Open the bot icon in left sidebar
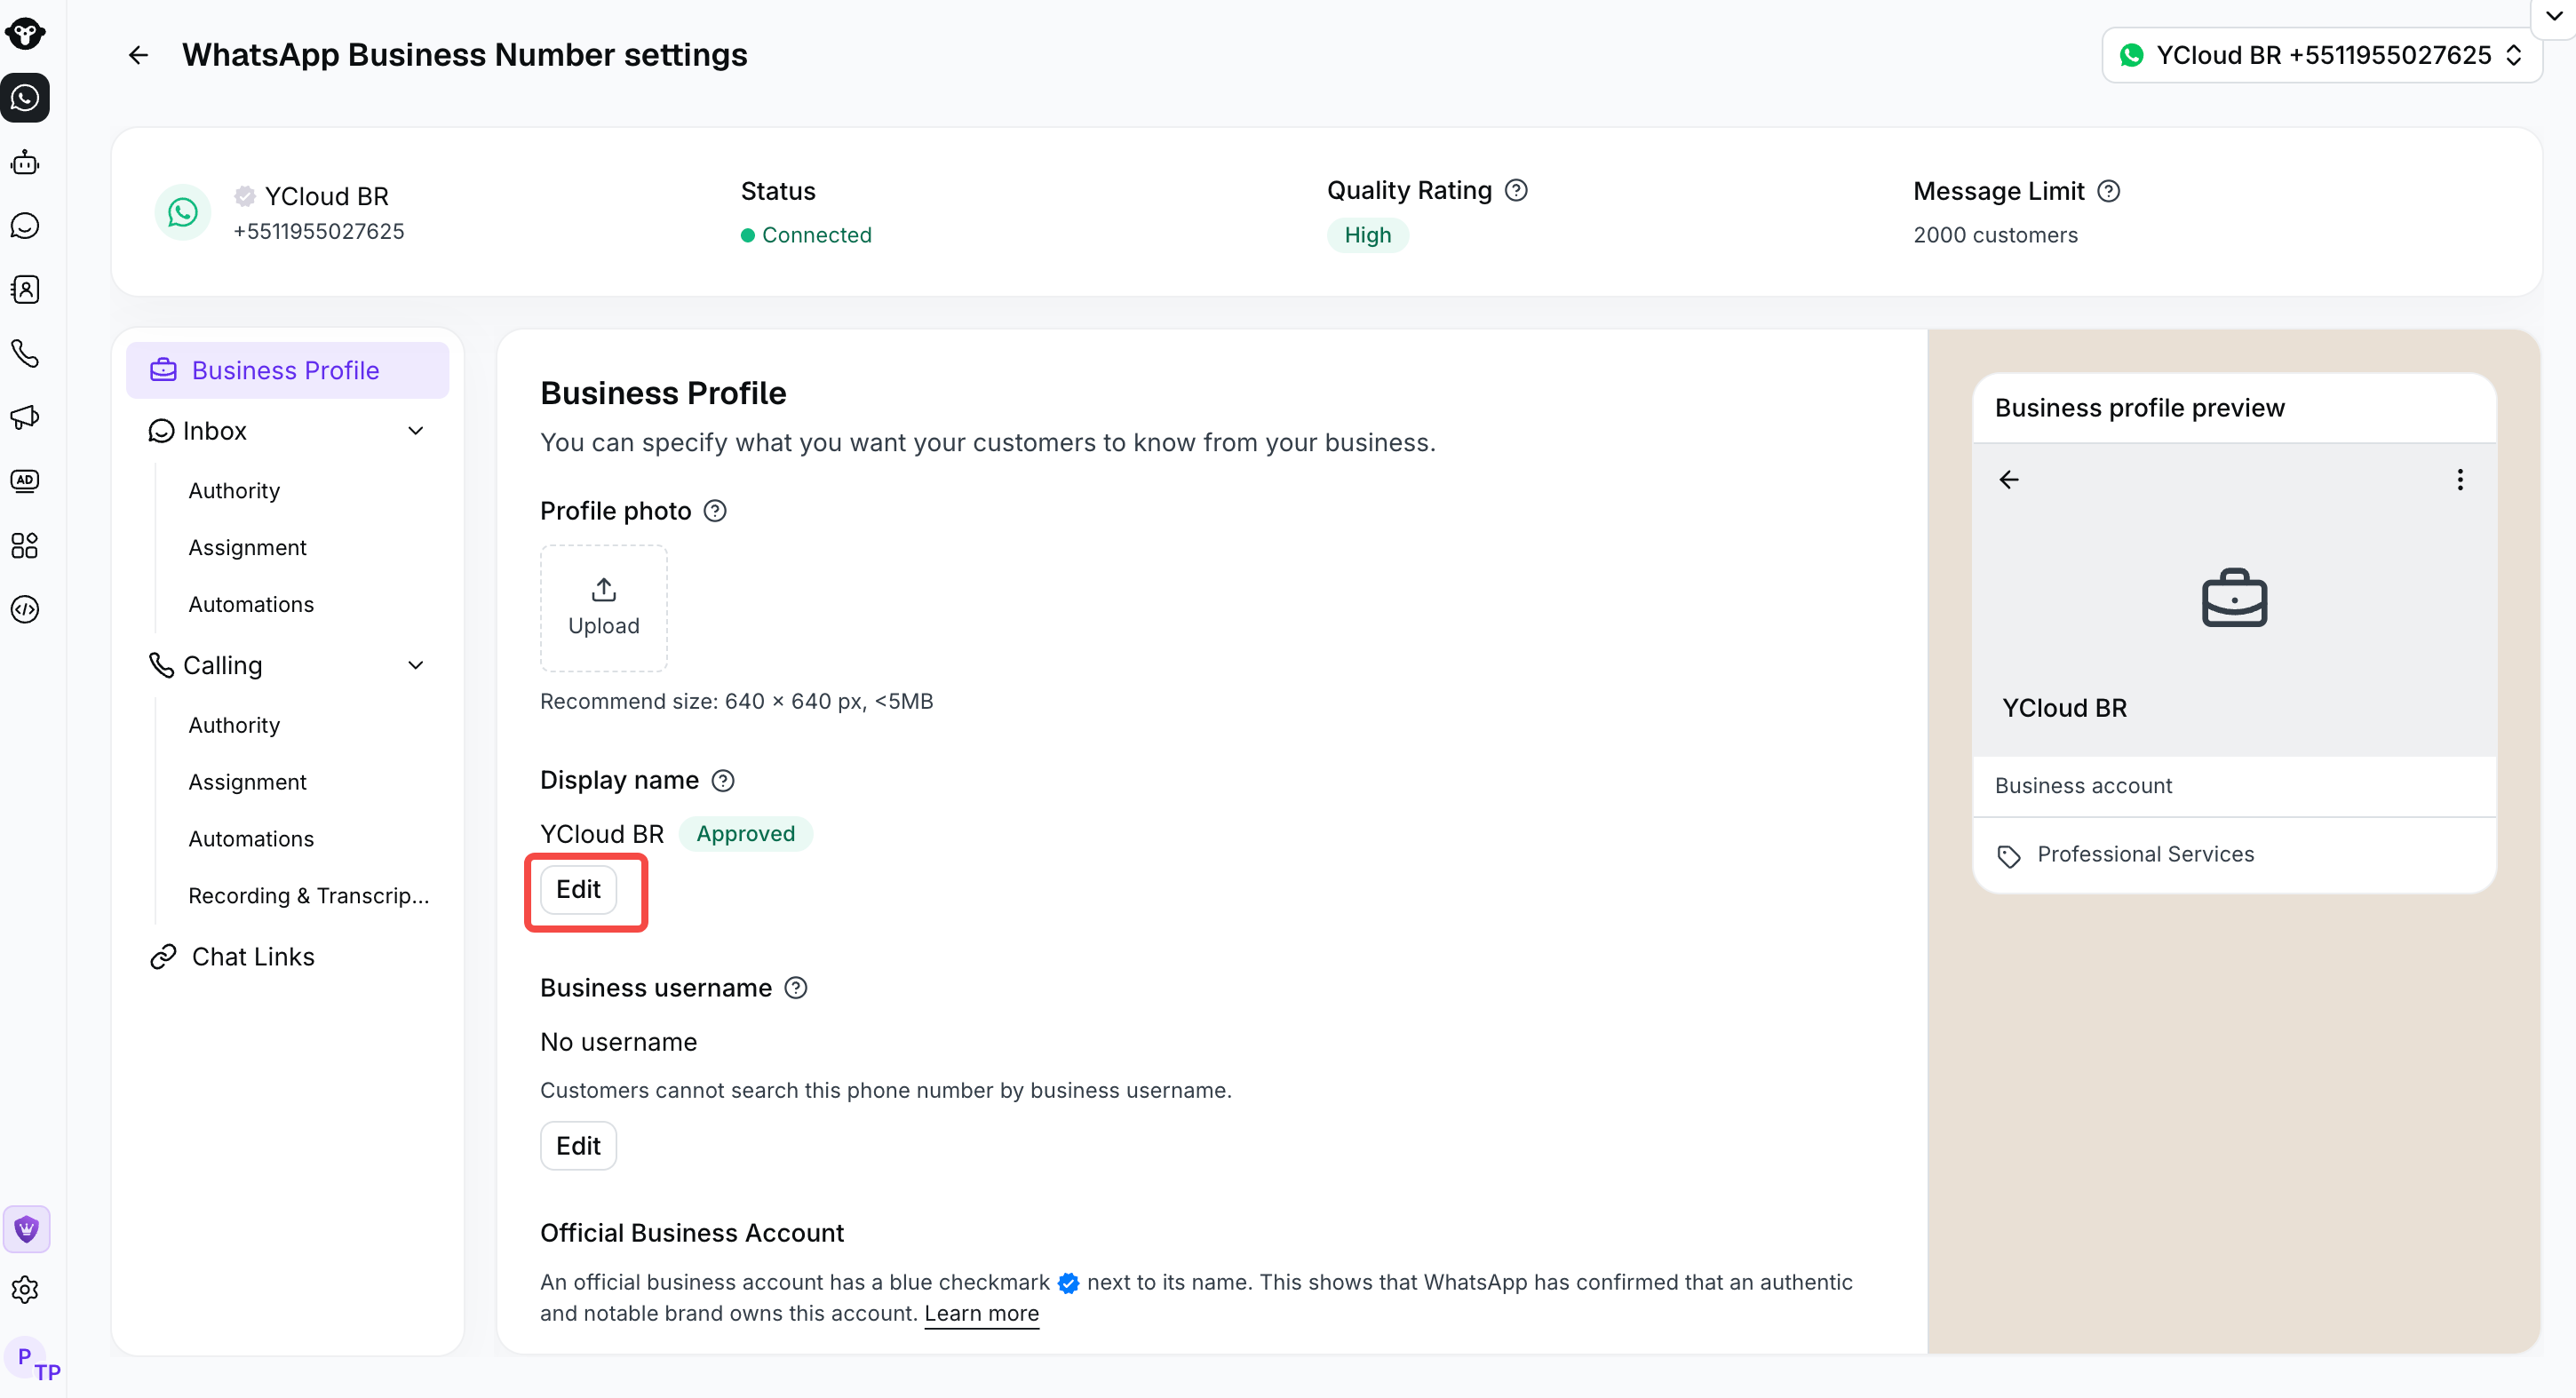This screenshot has height=1398, width=2576. (x=25, y=162)
